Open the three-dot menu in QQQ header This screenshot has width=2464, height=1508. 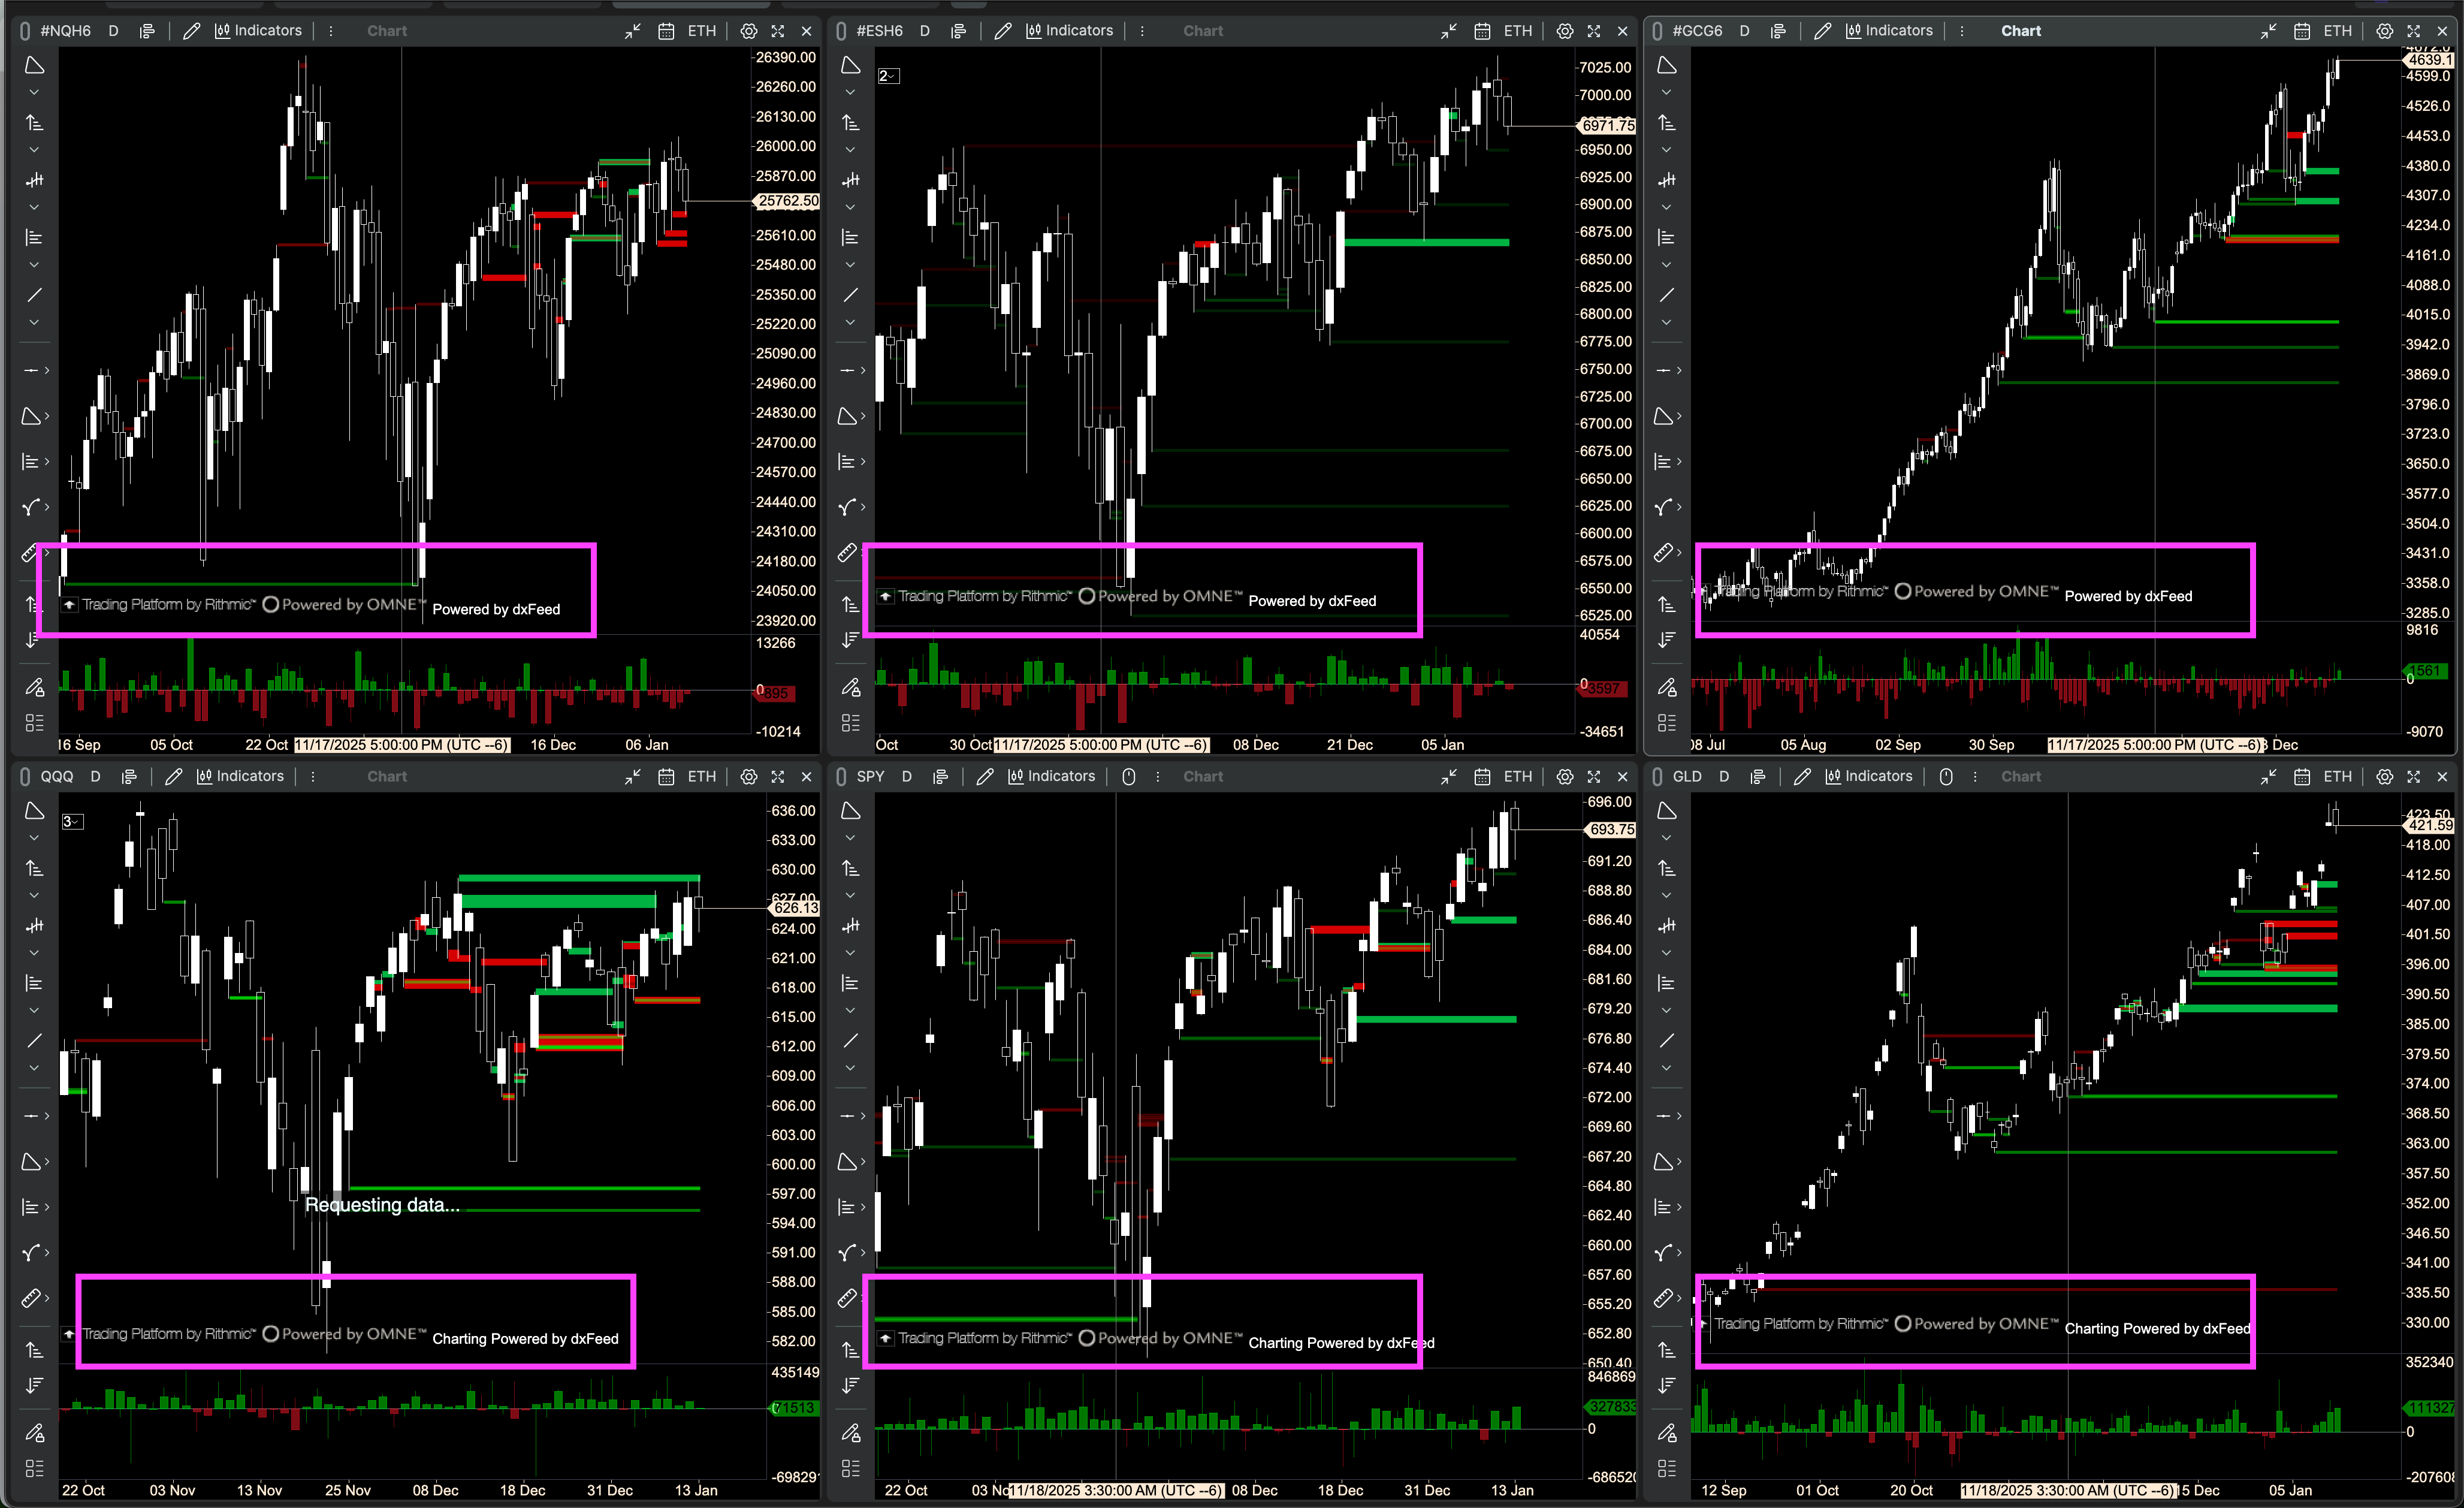pos(313,777)
